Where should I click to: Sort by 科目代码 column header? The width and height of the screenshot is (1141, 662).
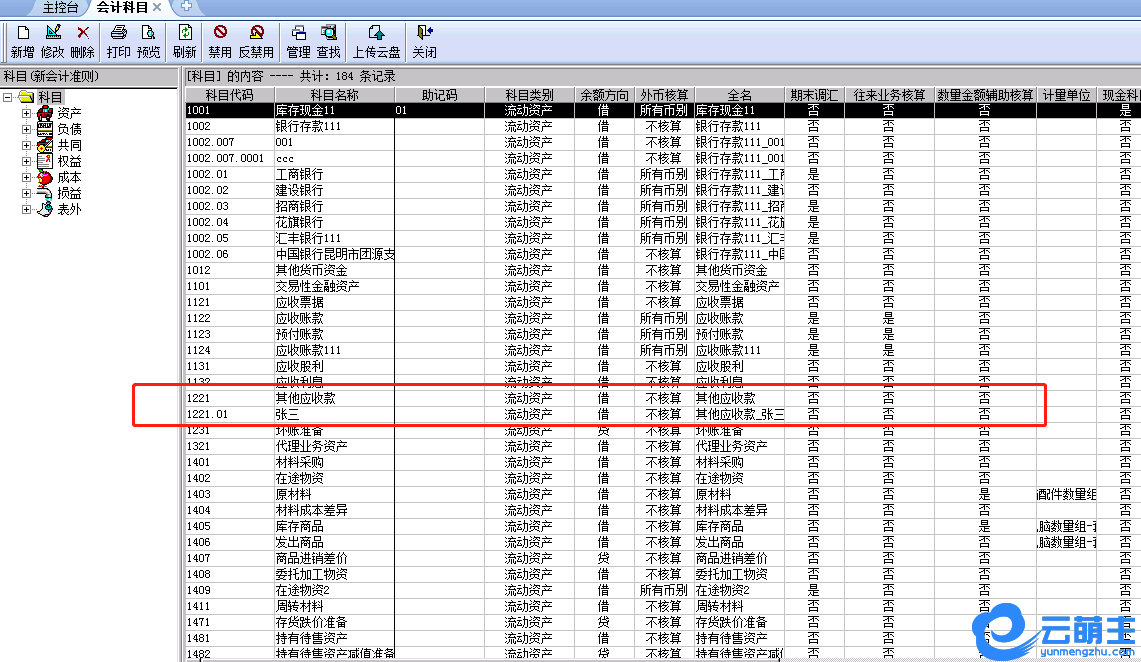tap(229, 95)
